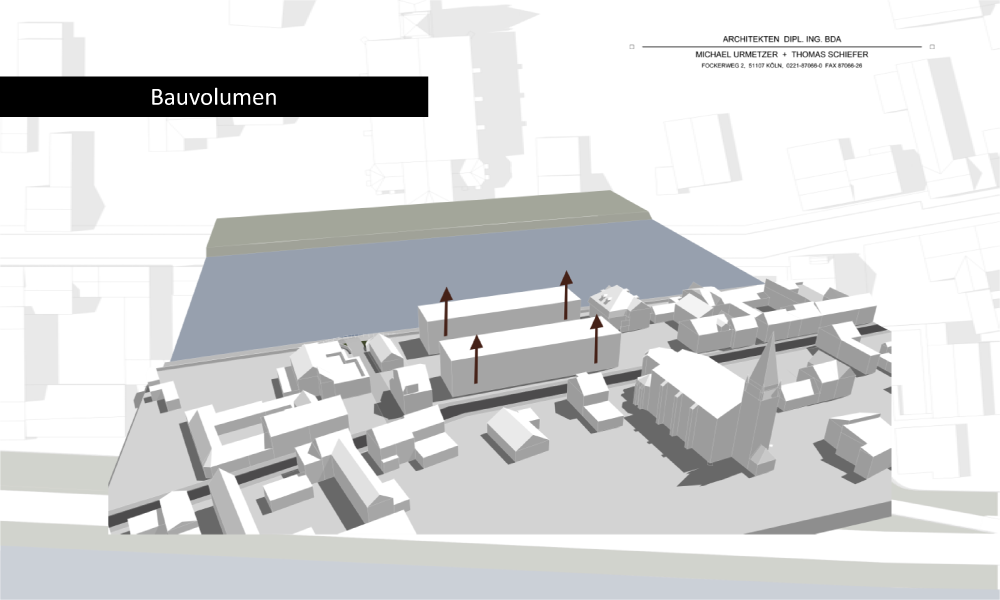Viewport: 1000px width, 600px height.
Task: Select the rear long building block's roof
Action: (500, 302)
